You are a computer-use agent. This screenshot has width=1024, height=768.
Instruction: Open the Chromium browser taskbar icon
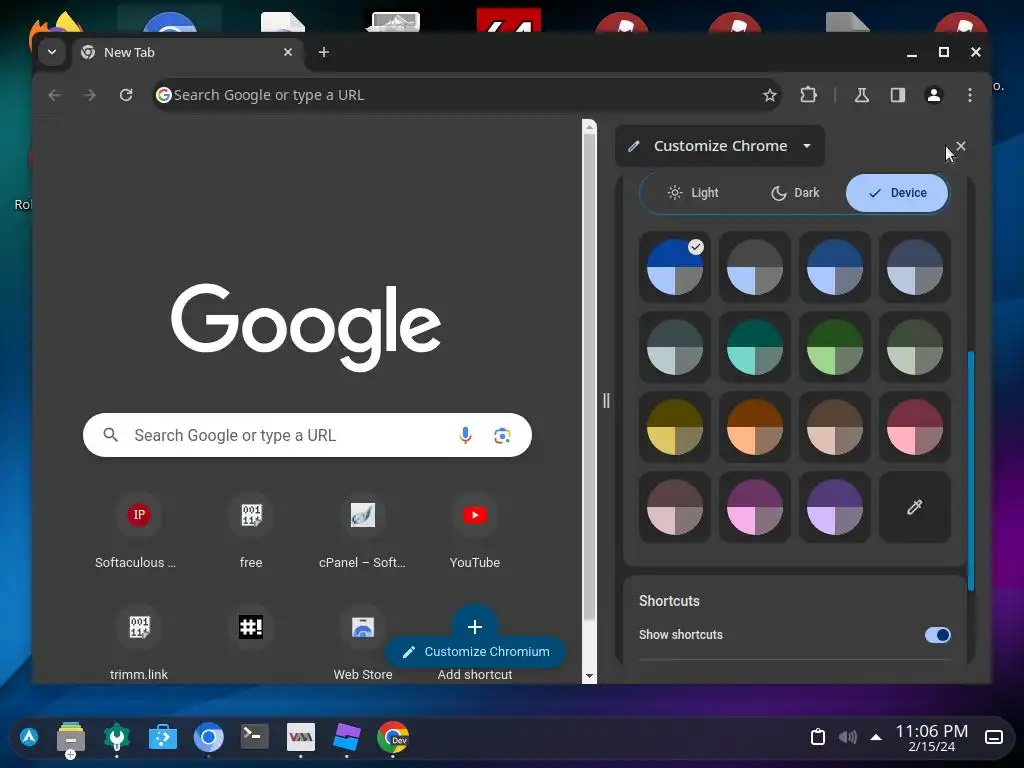click(x=208, y=737)
